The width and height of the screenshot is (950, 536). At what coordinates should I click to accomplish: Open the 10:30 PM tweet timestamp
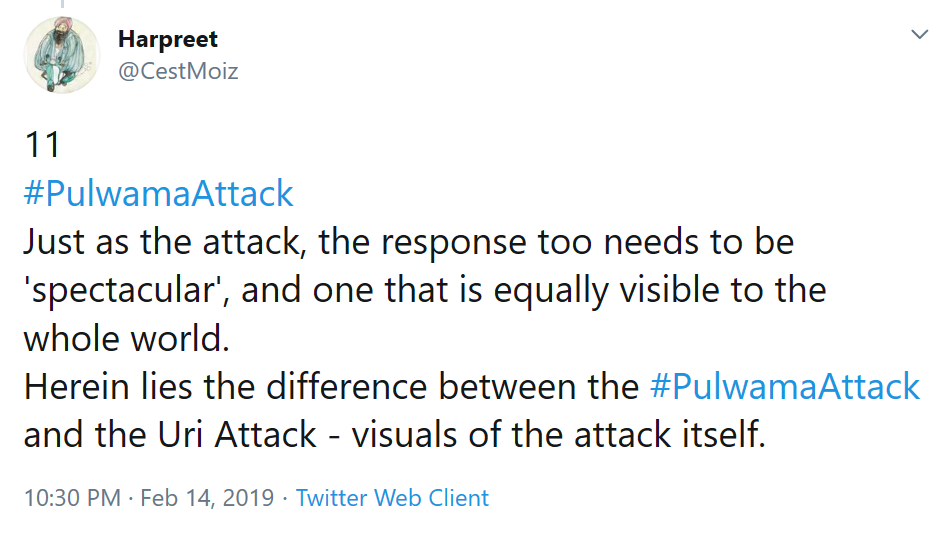click(x=72, y=497)
